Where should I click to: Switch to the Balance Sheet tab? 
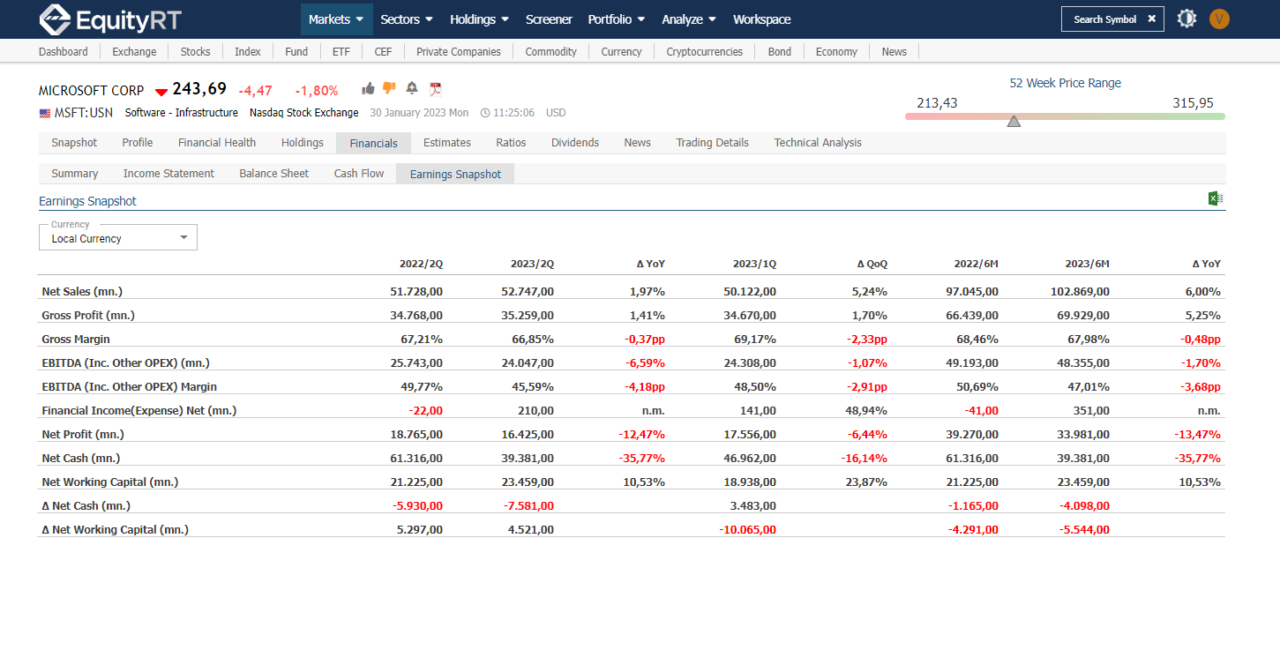tap(273, 173)
